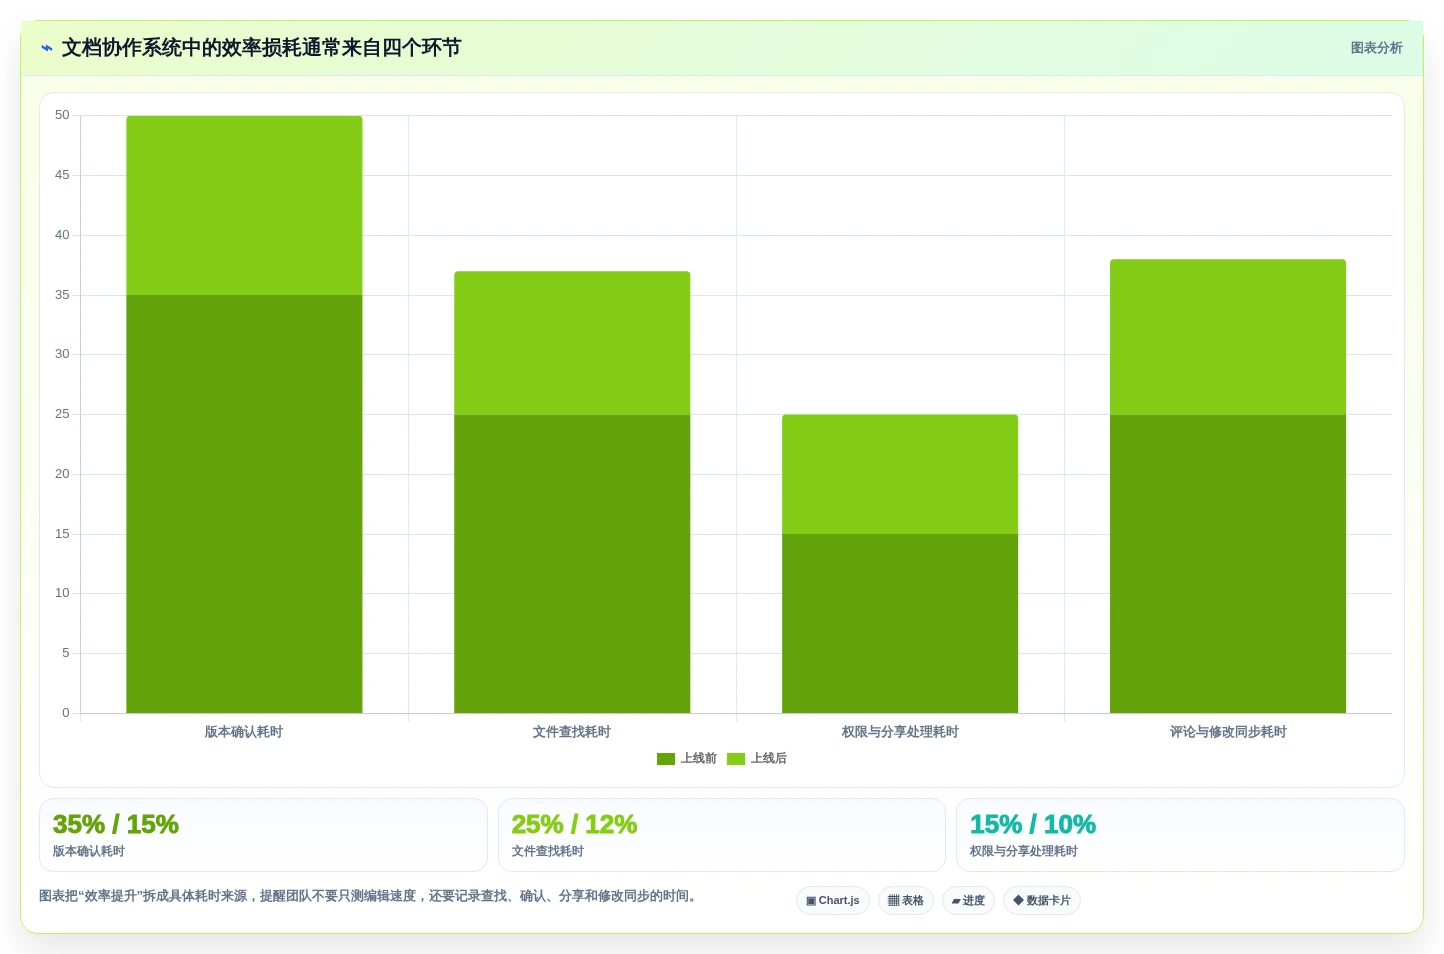This screenshot has width=1444, height=954.
Task: Click the dark green 文件查找耗时 bar segment
Action: pyautogui.click(x=572, y=564)
